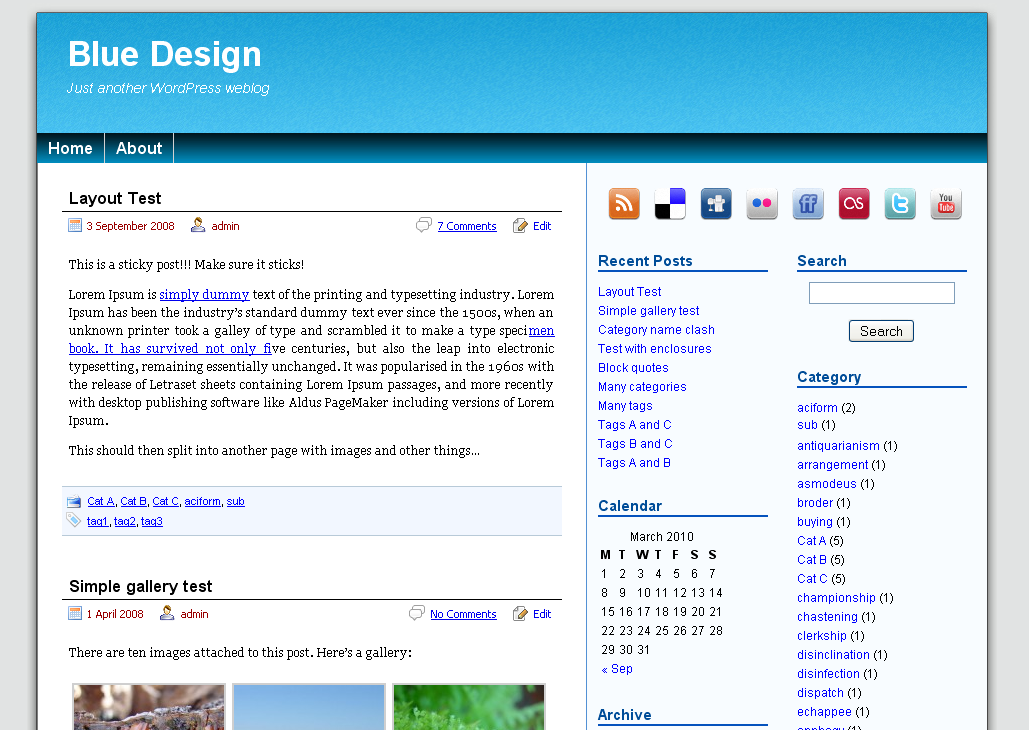Open 'Block quotes' in Recent Posts
This screenshot has width=1029, height=730.
(633, 368)
